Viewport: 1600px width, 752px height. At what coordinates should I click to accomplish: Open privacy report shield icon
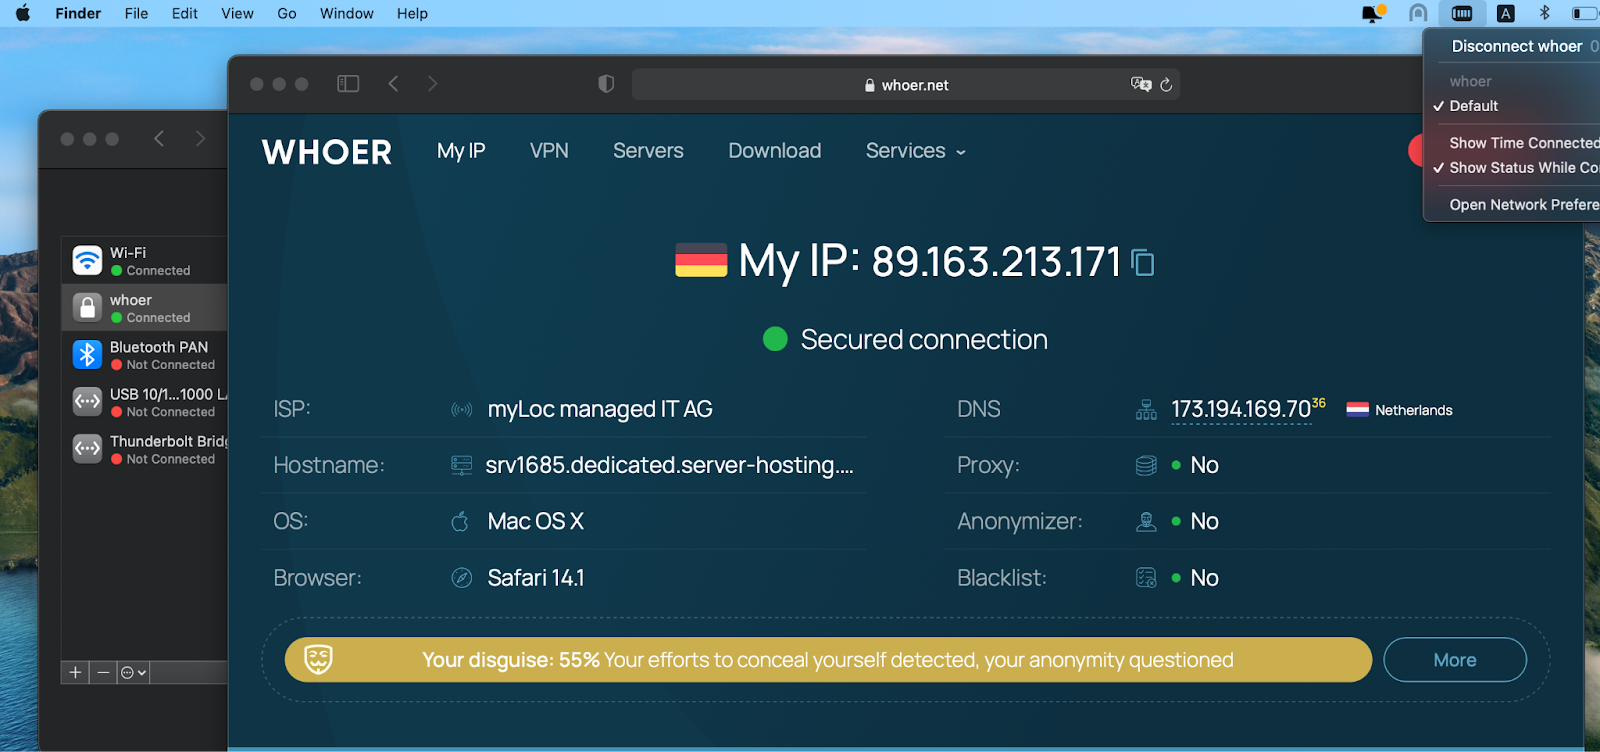tap(606, 84)
